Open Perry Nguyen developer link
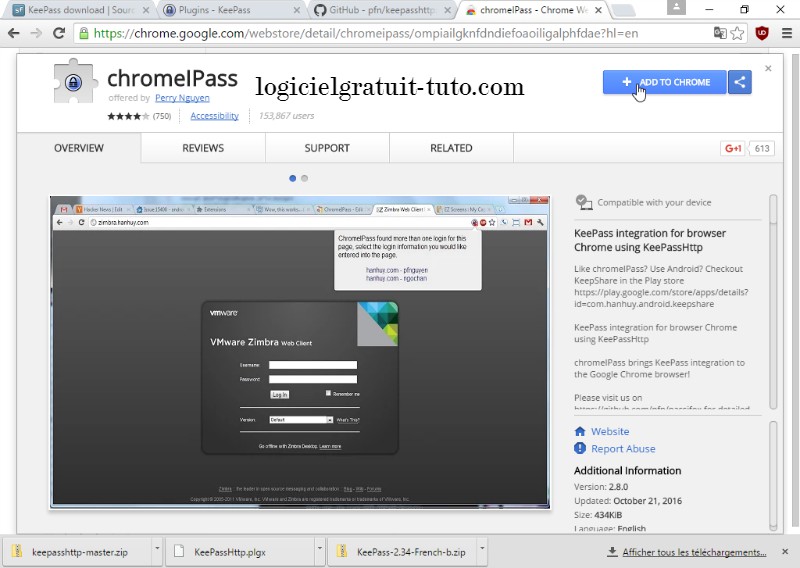800x568 pixels. (182, 97)
